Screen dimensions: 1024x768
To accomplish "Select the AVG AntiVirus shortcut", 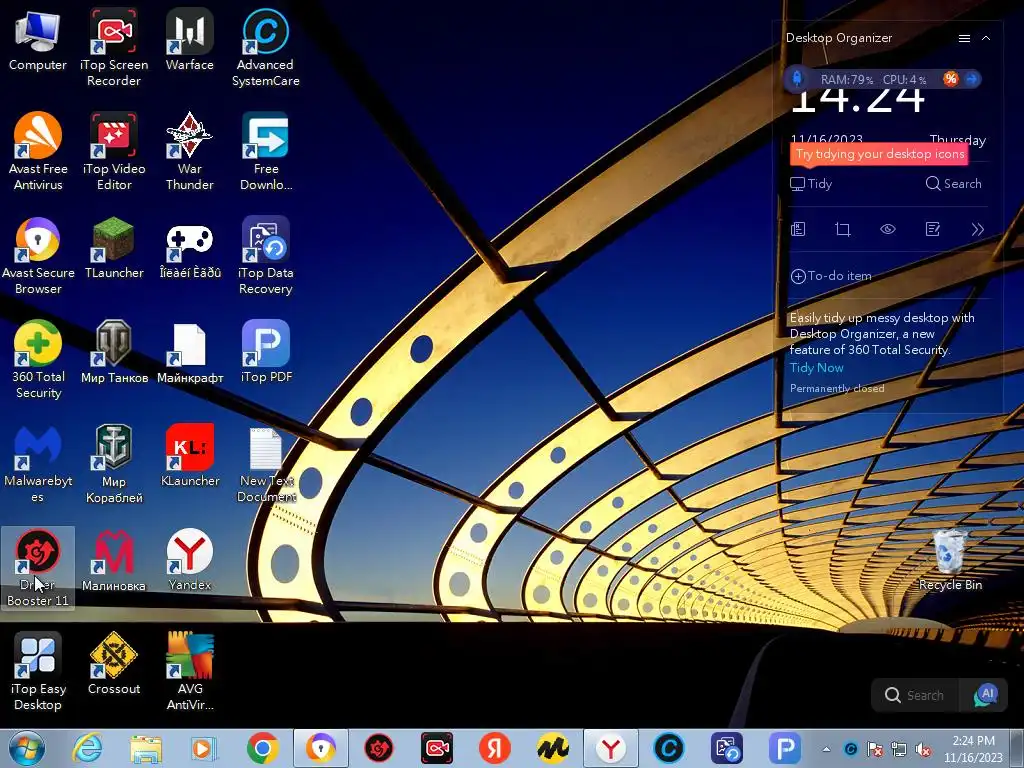I will coord(189,671).
